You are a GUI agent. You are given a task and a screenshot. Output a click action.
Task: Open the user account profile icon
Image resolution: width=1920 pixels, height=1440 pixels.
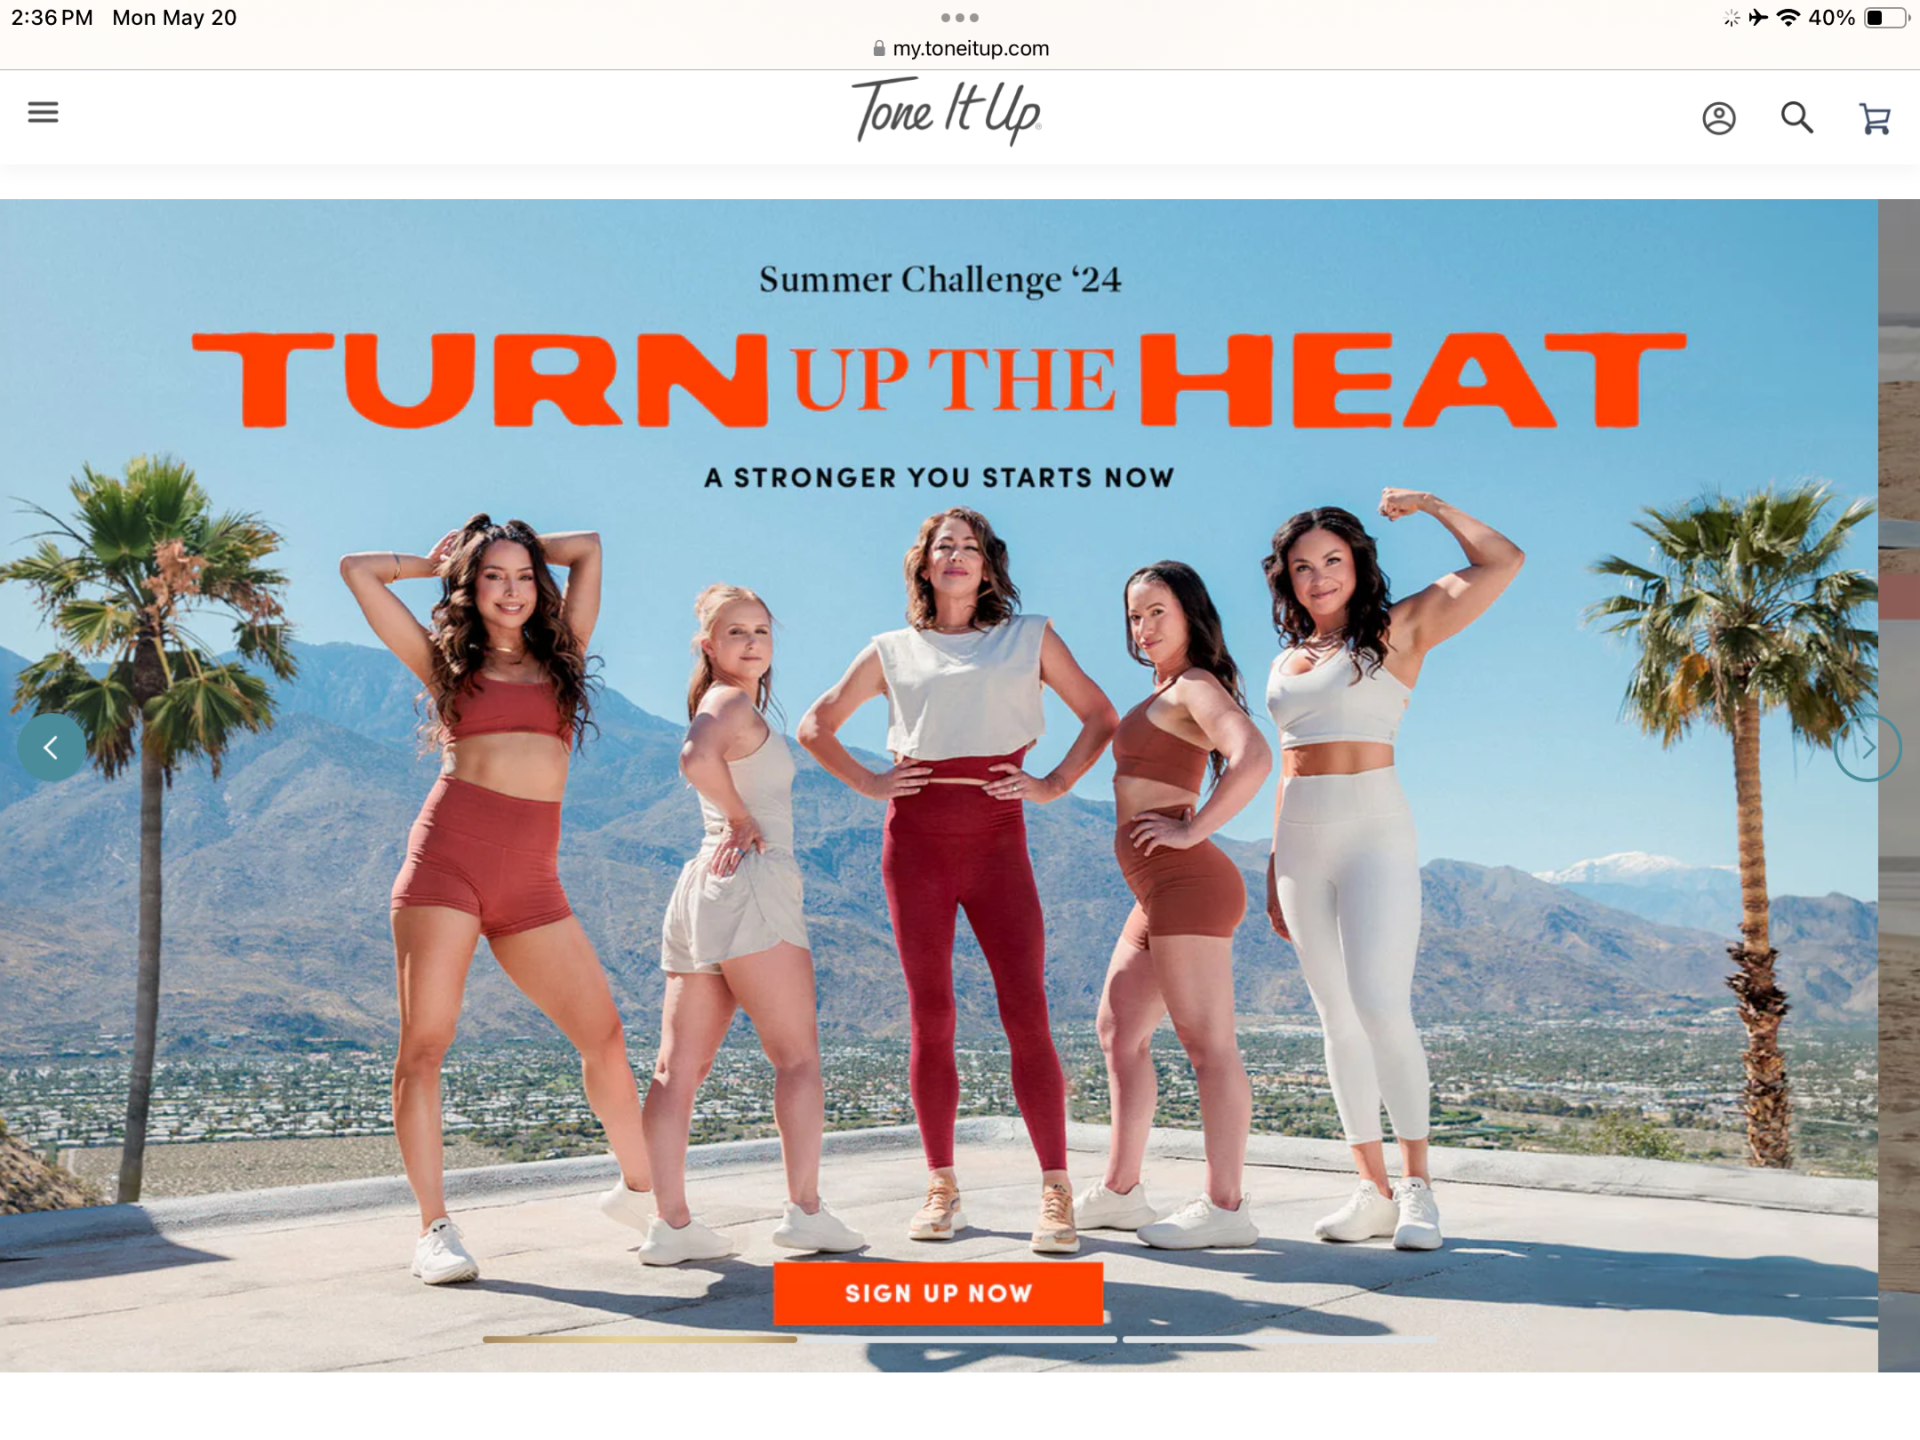[x=1718, y=118]
